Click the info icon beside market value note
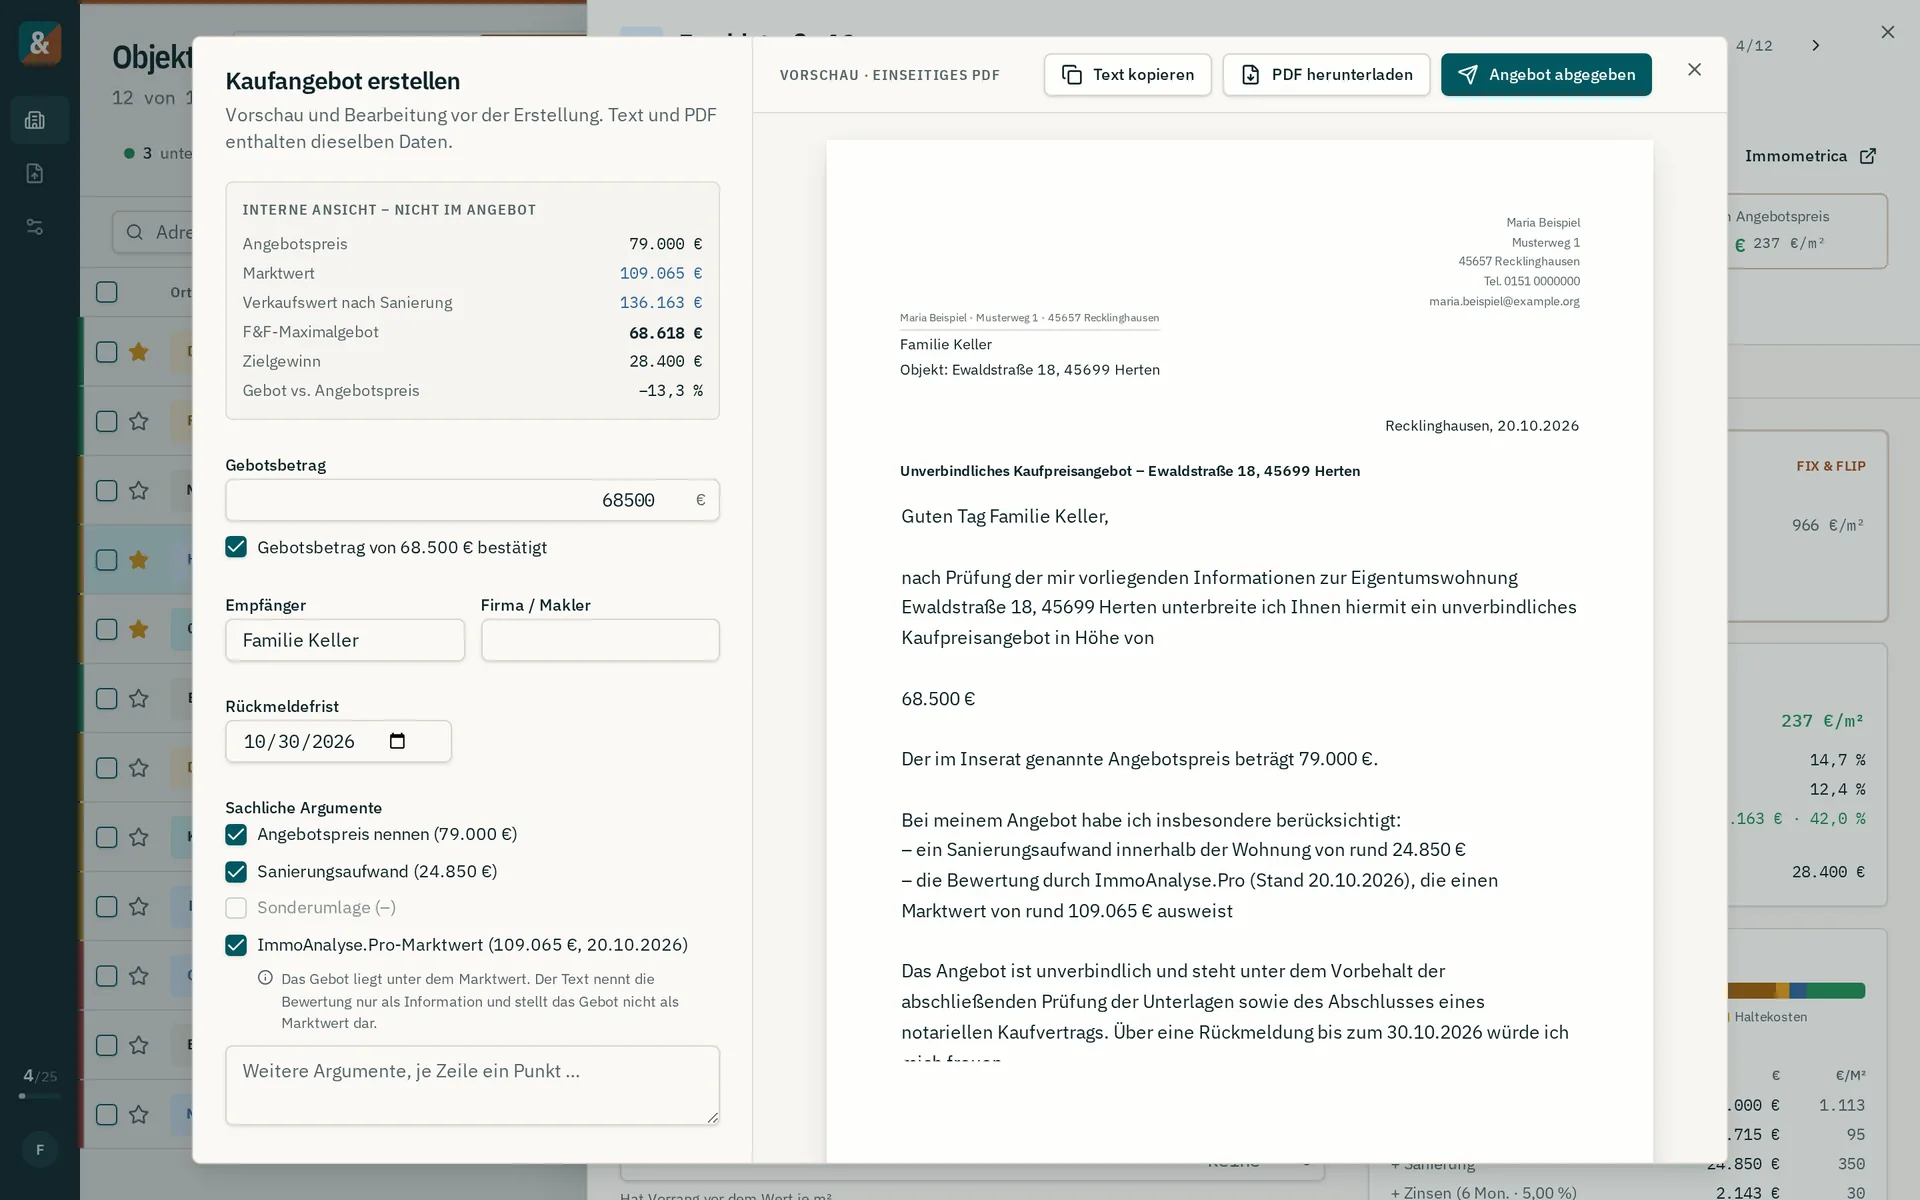 pos(265,978)
